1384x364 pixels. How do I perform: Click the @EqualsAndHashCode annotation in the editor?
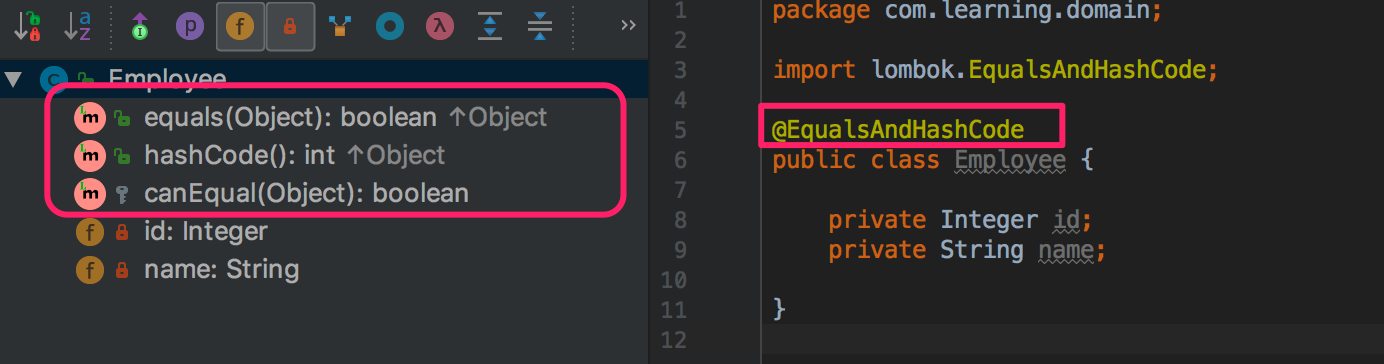coord(898,129)
